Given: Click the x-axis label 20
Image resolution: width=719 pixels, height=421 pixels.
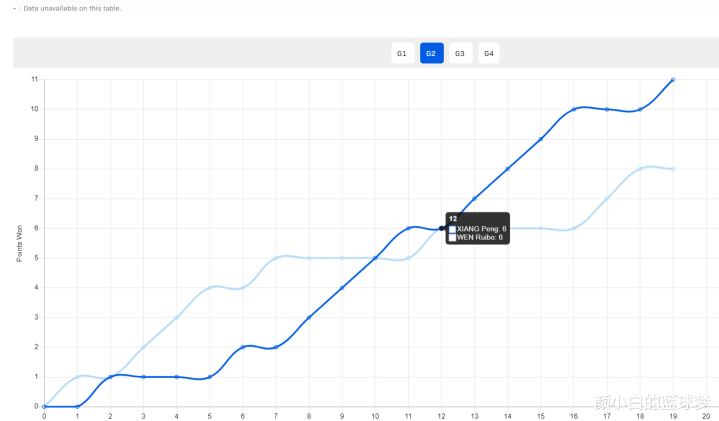Looking at the screenshot, I should (706, 416).
